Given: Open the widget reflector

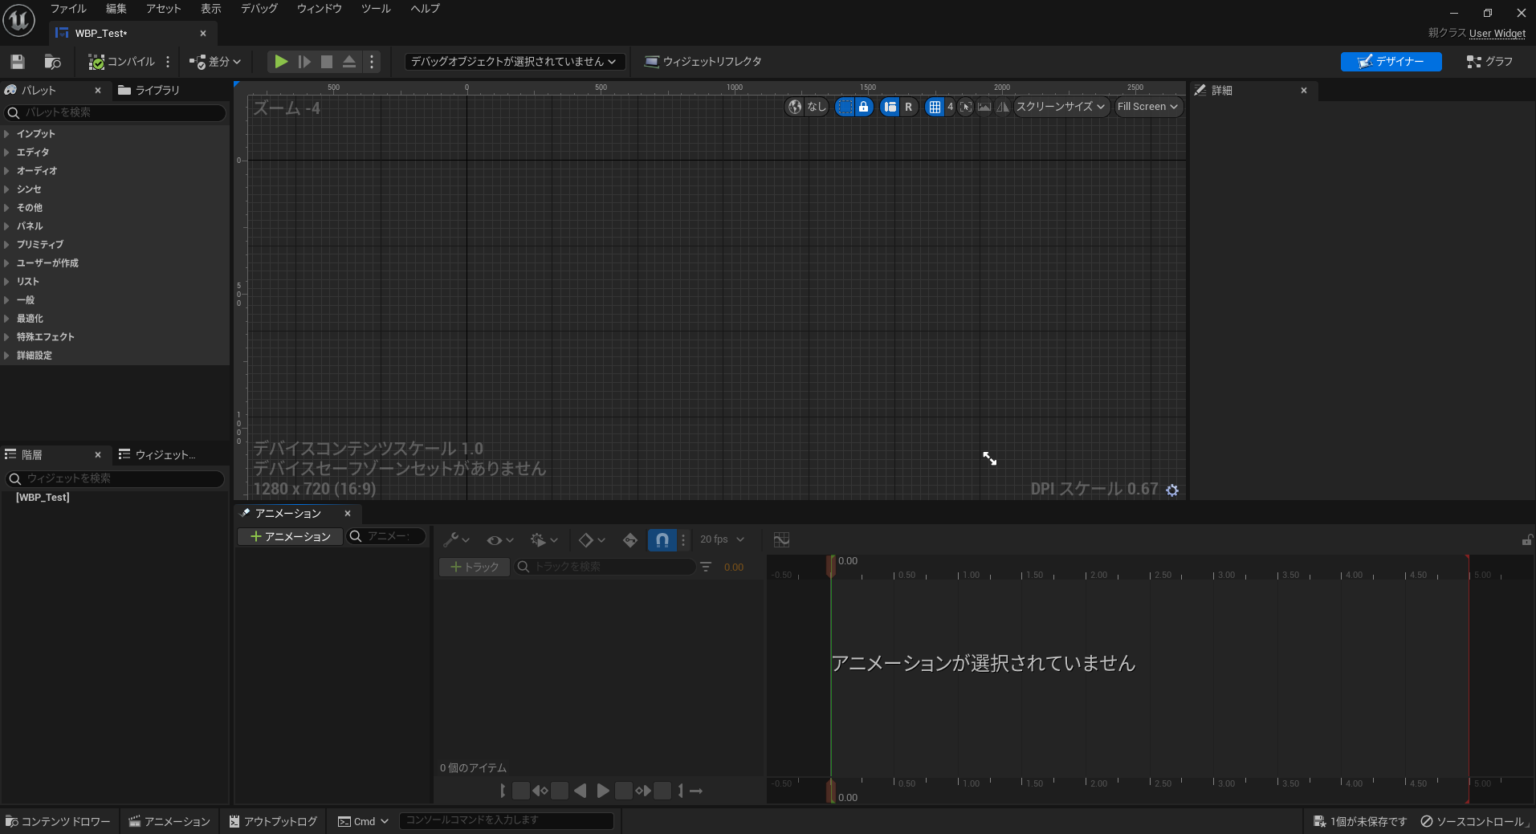Looking at the screenshot, I should [704, 61].
